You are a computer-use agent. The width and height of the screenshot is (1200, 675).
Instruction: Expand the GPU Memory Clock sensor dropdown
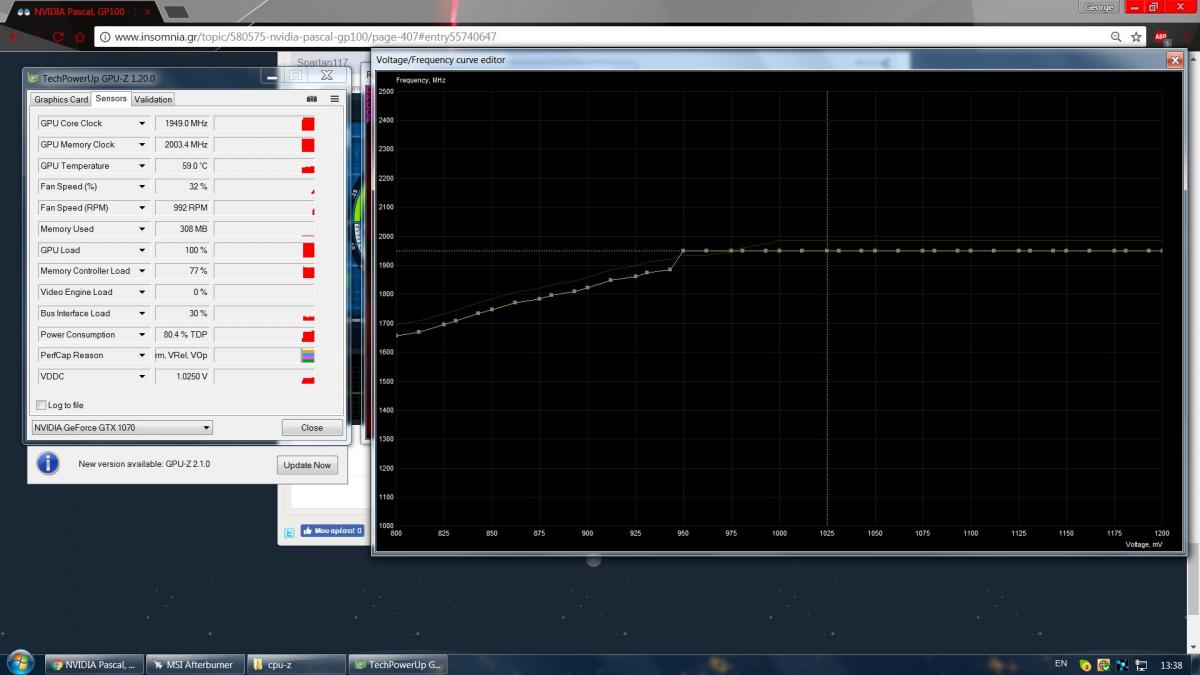[x=142, y=145]
